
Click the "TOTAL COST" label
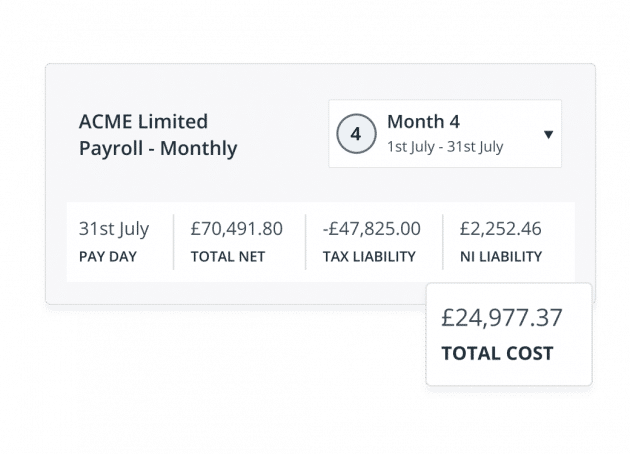coord(496,354)
